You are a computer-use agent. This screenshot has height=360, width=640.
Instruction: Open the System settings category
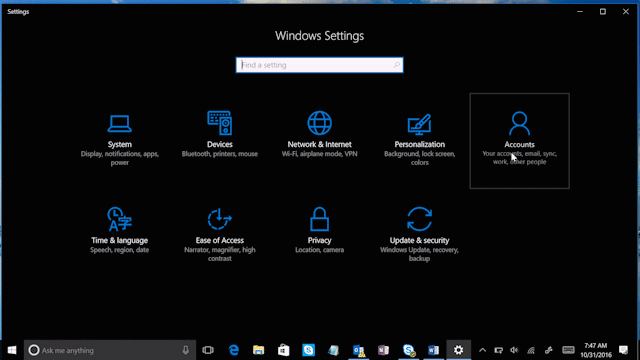120,140
